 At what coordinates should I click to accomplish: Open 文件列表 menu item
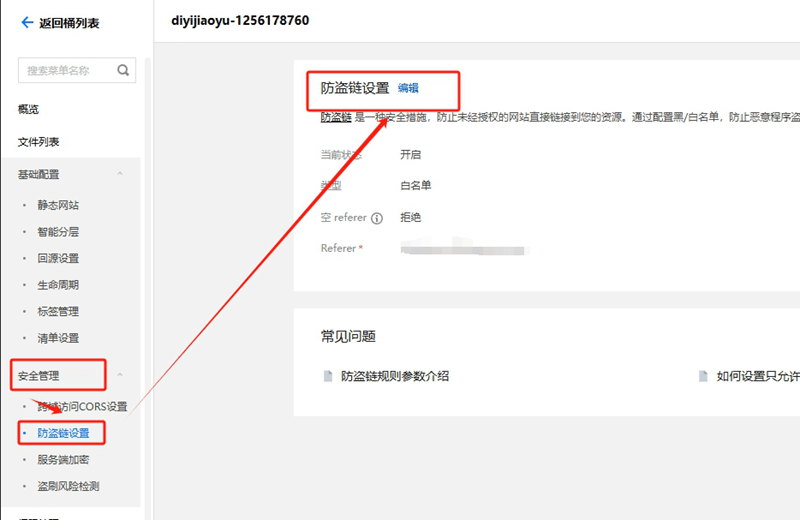point(38,141)
